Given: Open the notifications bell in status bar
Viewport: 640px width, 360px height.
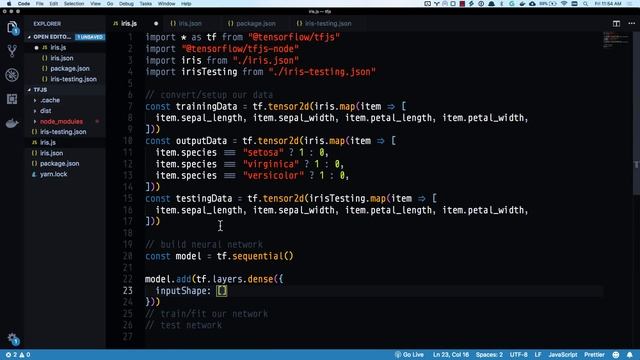Looking at the screenshot, I should click(630, 355).
